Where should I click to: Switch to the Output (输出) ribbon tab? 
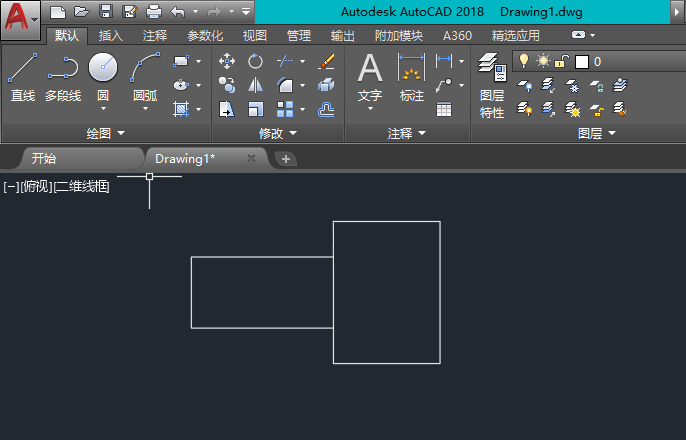pos(343,35)
